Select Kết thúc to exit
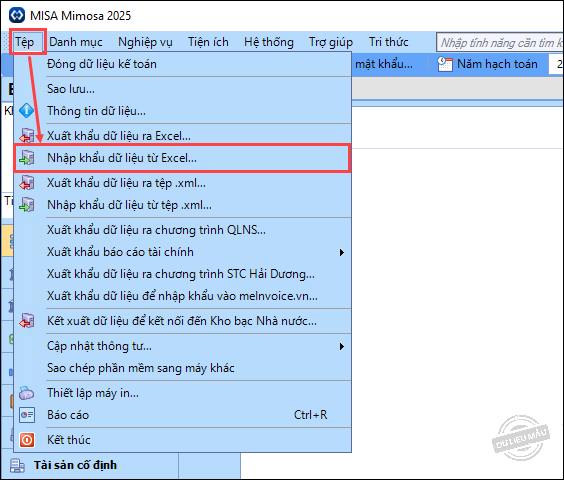This screenshot has height=480, width=564. 182,440
